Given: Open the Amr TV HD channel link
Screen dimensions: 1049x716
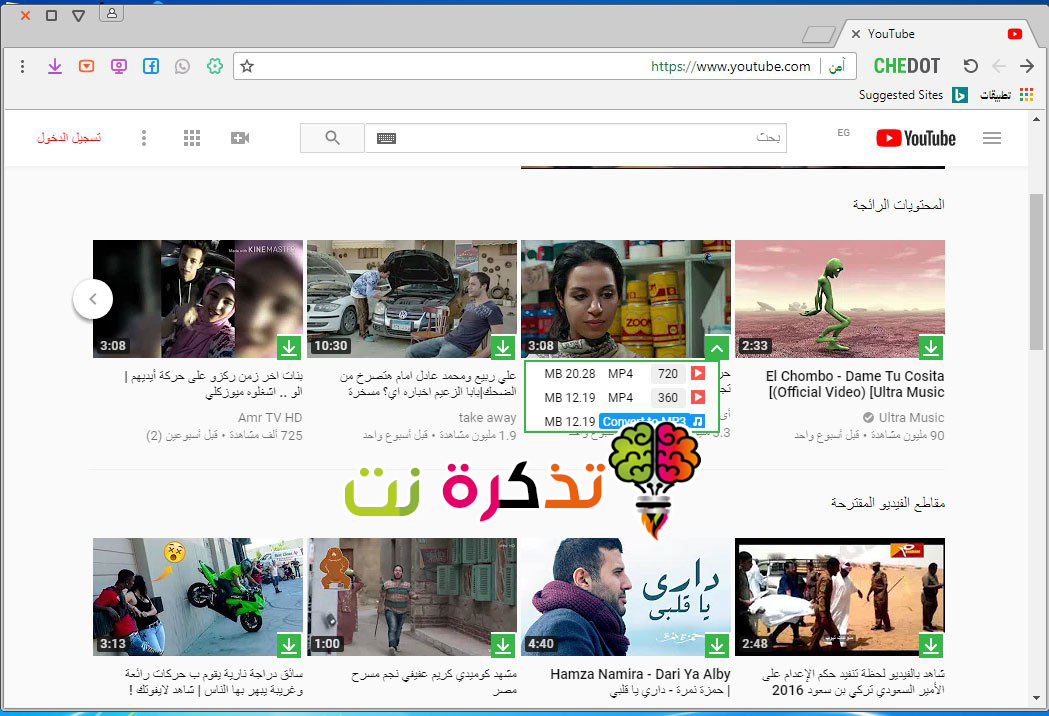Looking at the screenshot, I should point(270,418).
